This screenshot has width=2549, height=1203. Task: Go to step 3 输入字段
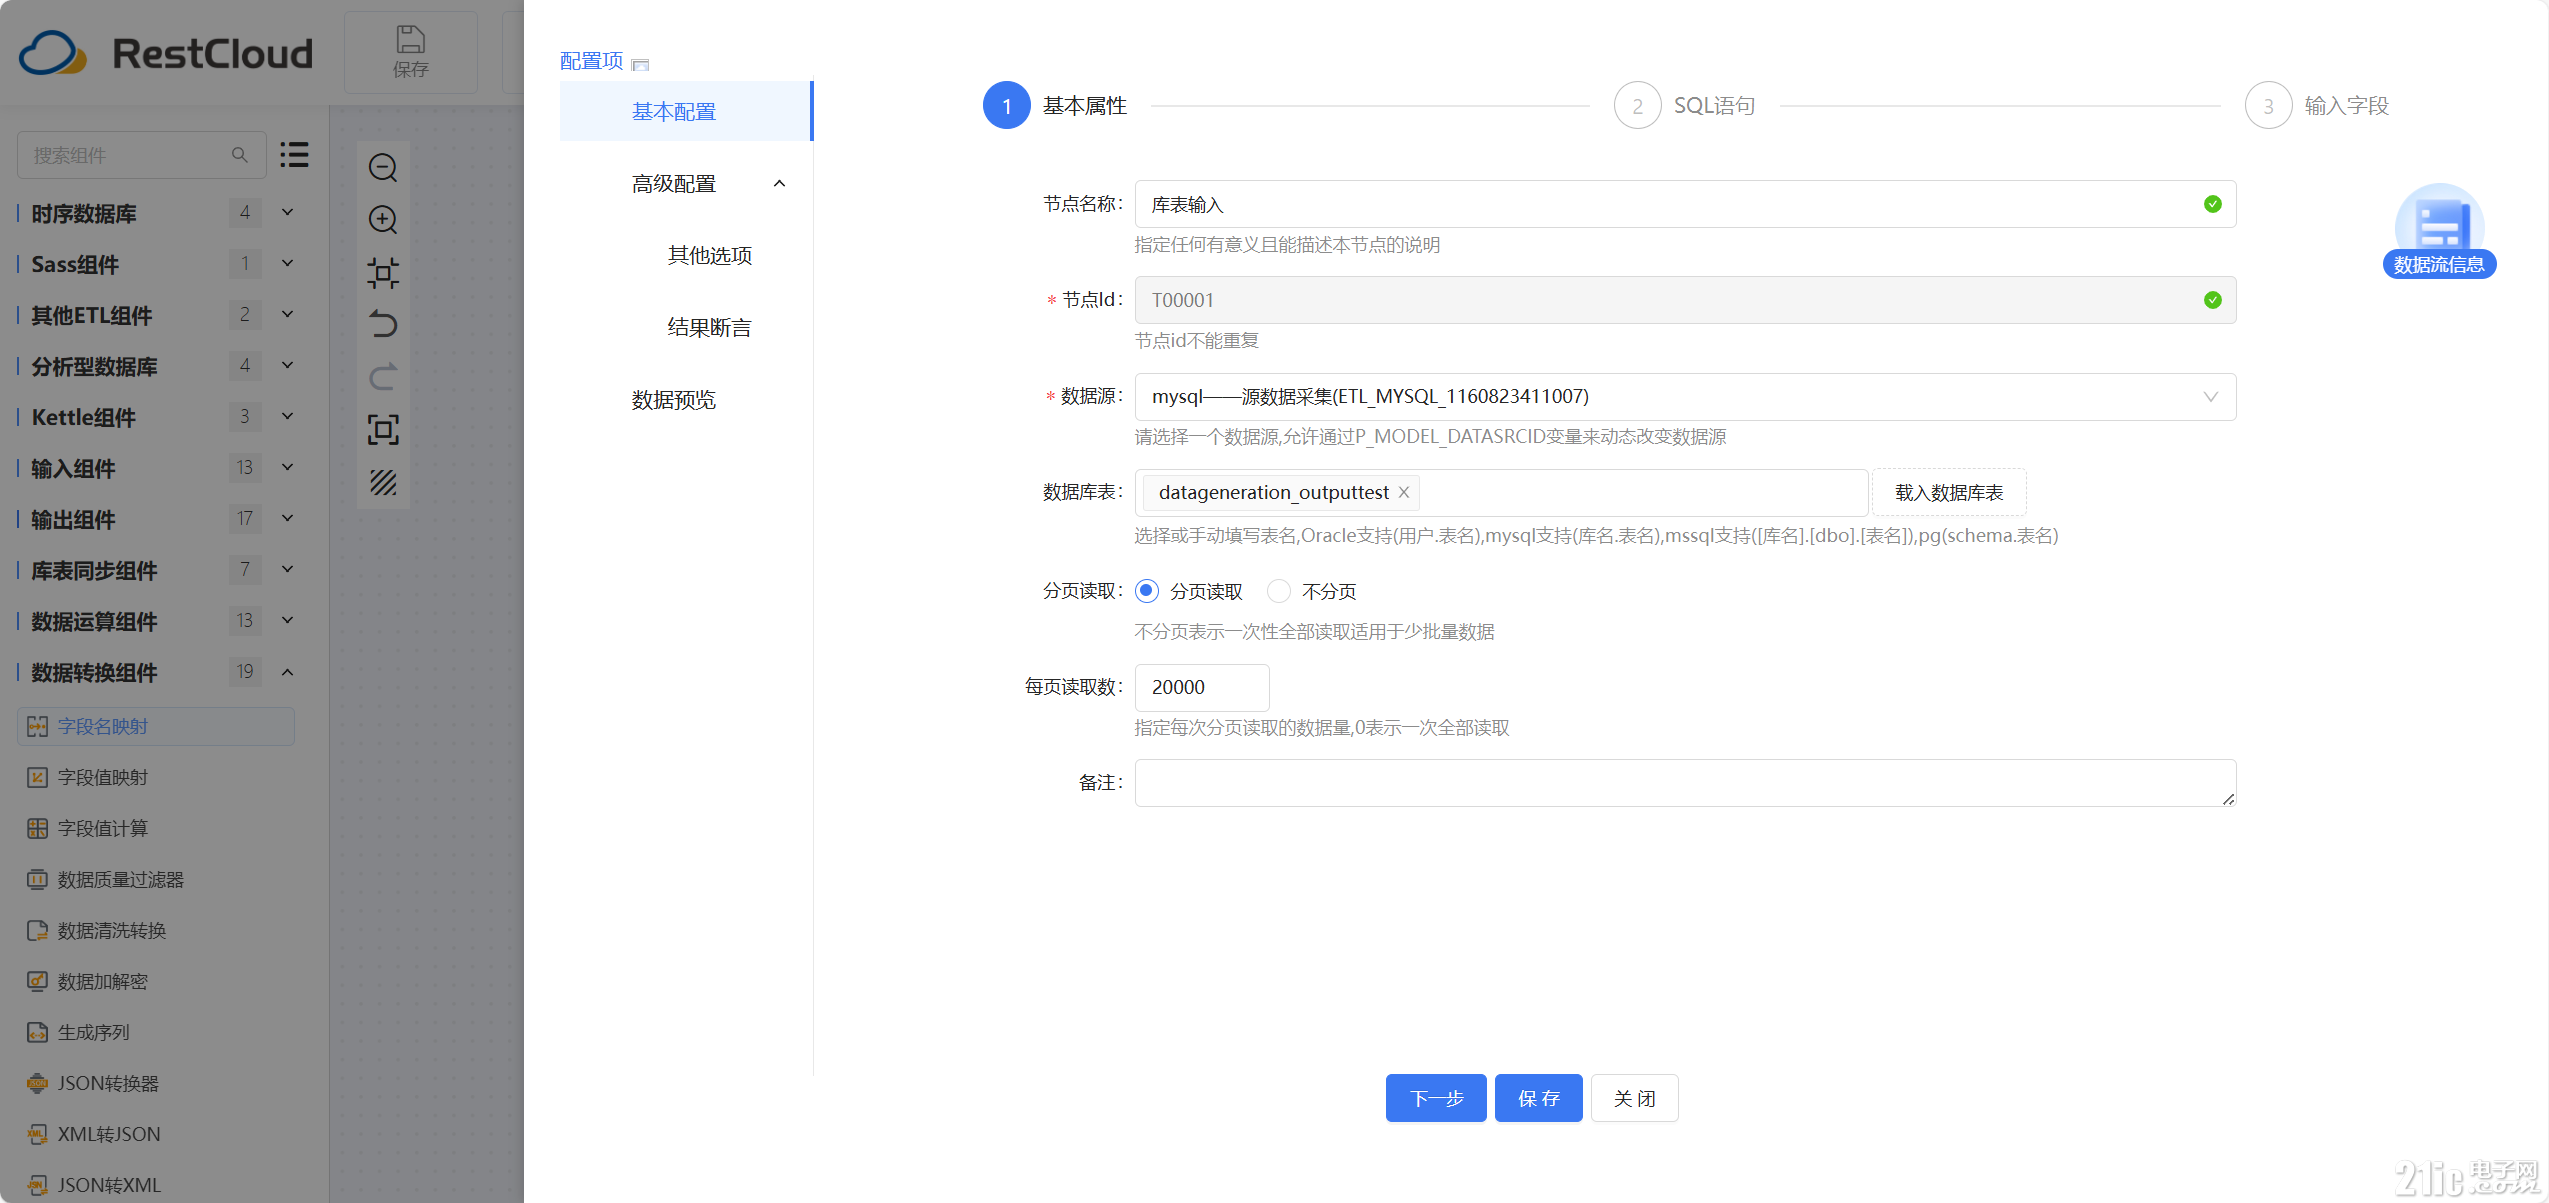[x=2317, y=105]
